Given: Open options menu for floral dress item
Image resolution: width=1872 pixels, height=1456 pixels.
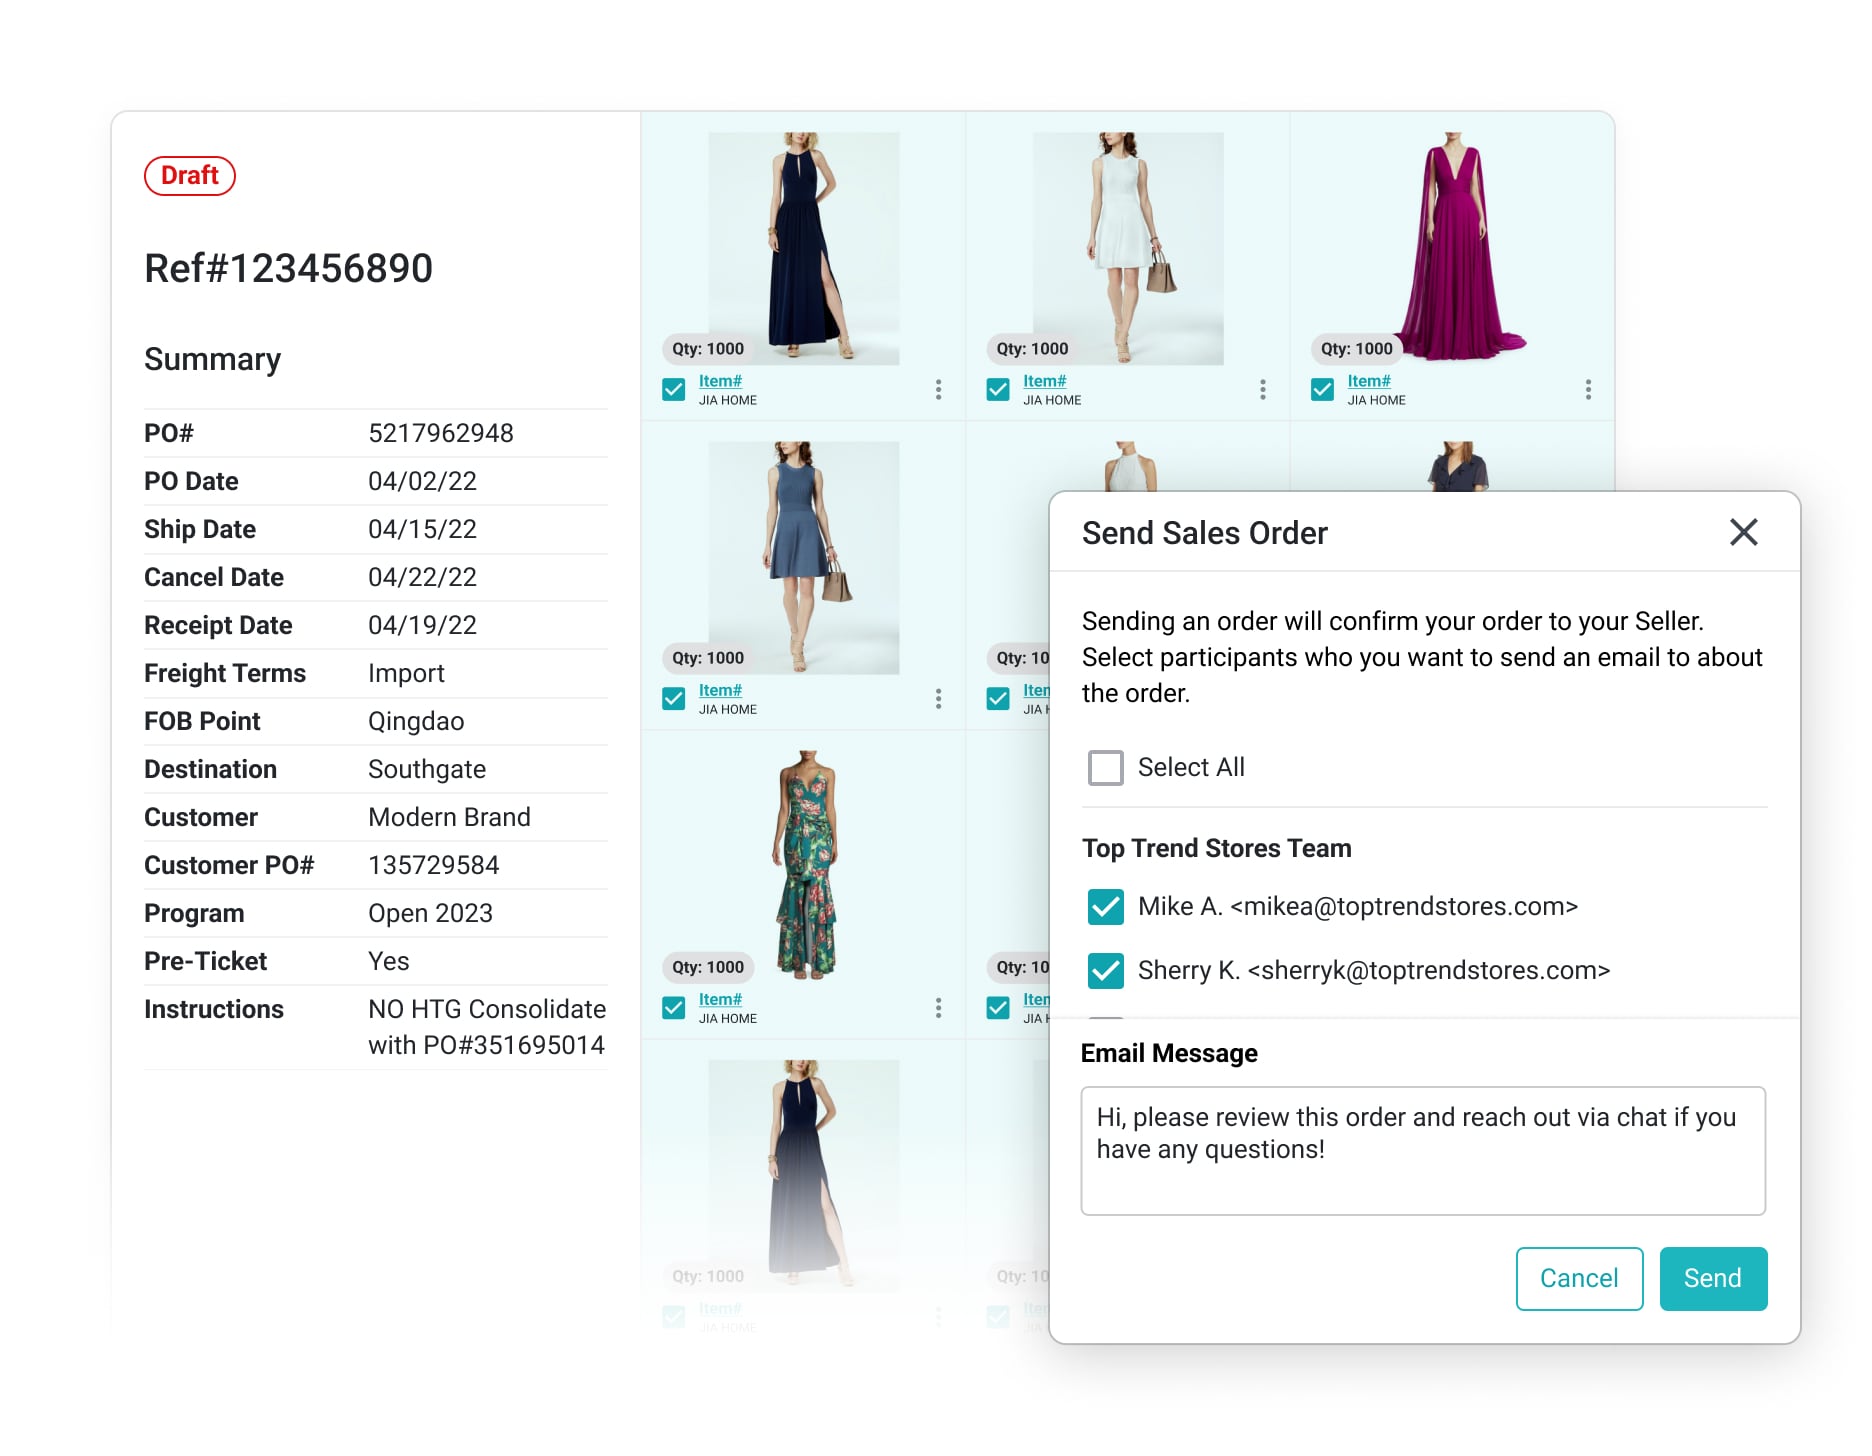Looking at the screenshot, I should click(938, 1007).
